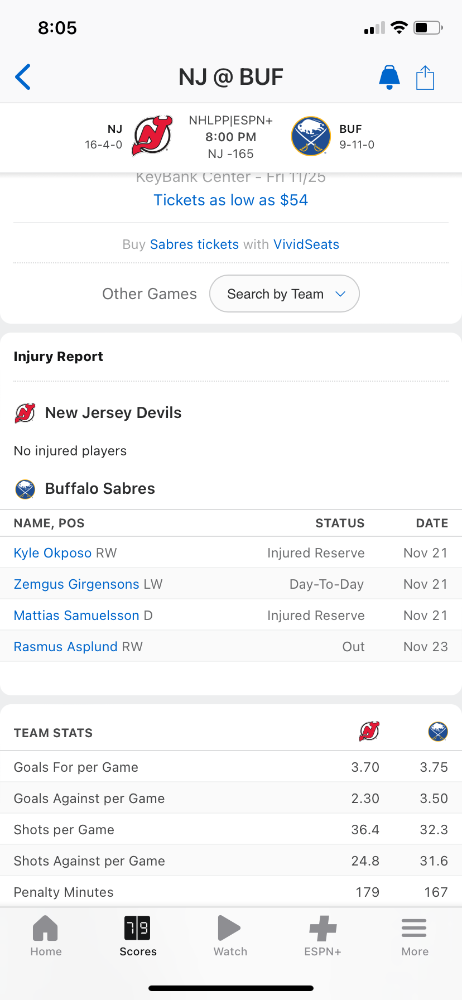
Task: Open the Home tab
Action: pyautogui.click(x=46, y=936)
